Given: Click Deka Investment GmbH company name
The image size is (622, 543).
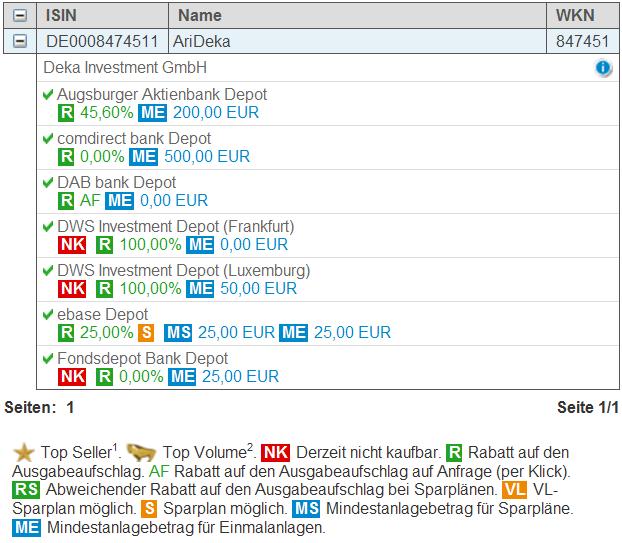Looking at the screenshot, I should pyautogui.click(x=125, y=67).
